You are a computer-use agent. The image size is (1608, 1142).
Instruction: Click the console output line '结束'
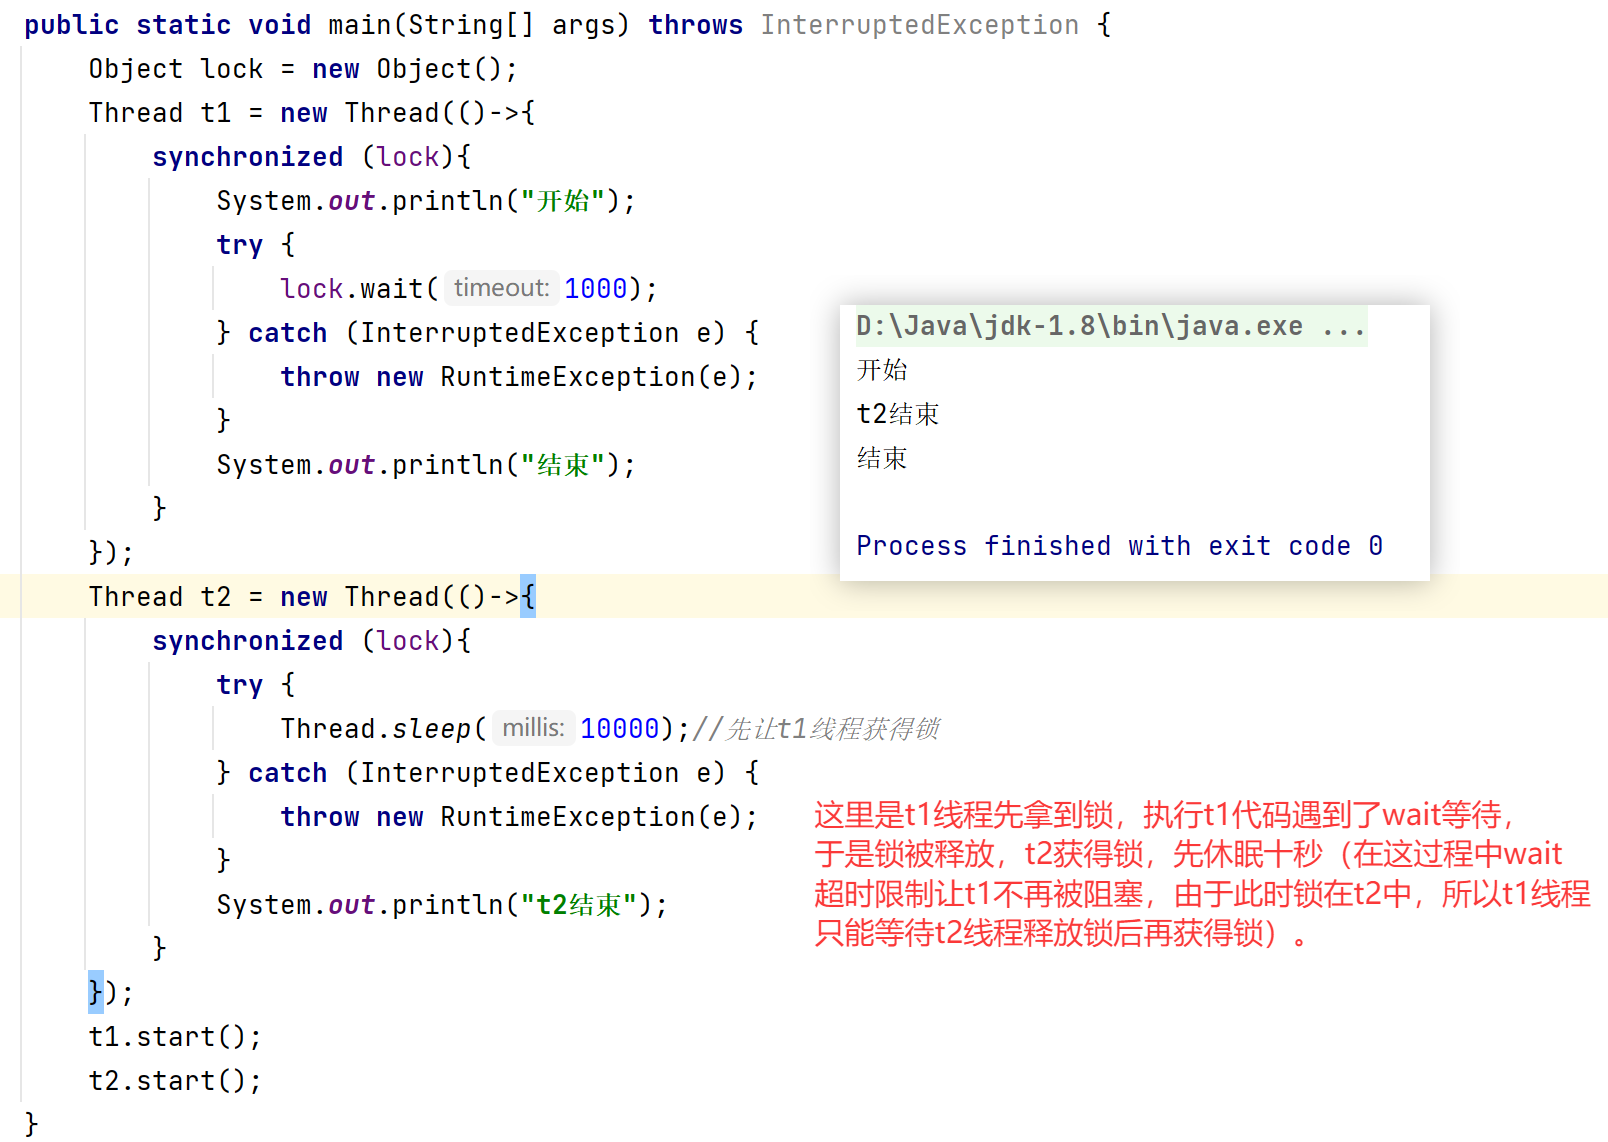(x=882, y=458)
